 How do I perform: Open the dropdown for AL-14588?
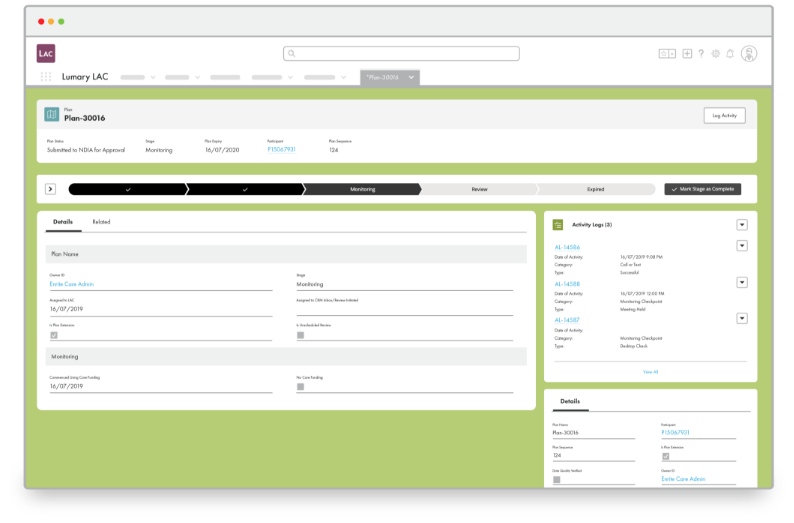click(x=742, y=283)
